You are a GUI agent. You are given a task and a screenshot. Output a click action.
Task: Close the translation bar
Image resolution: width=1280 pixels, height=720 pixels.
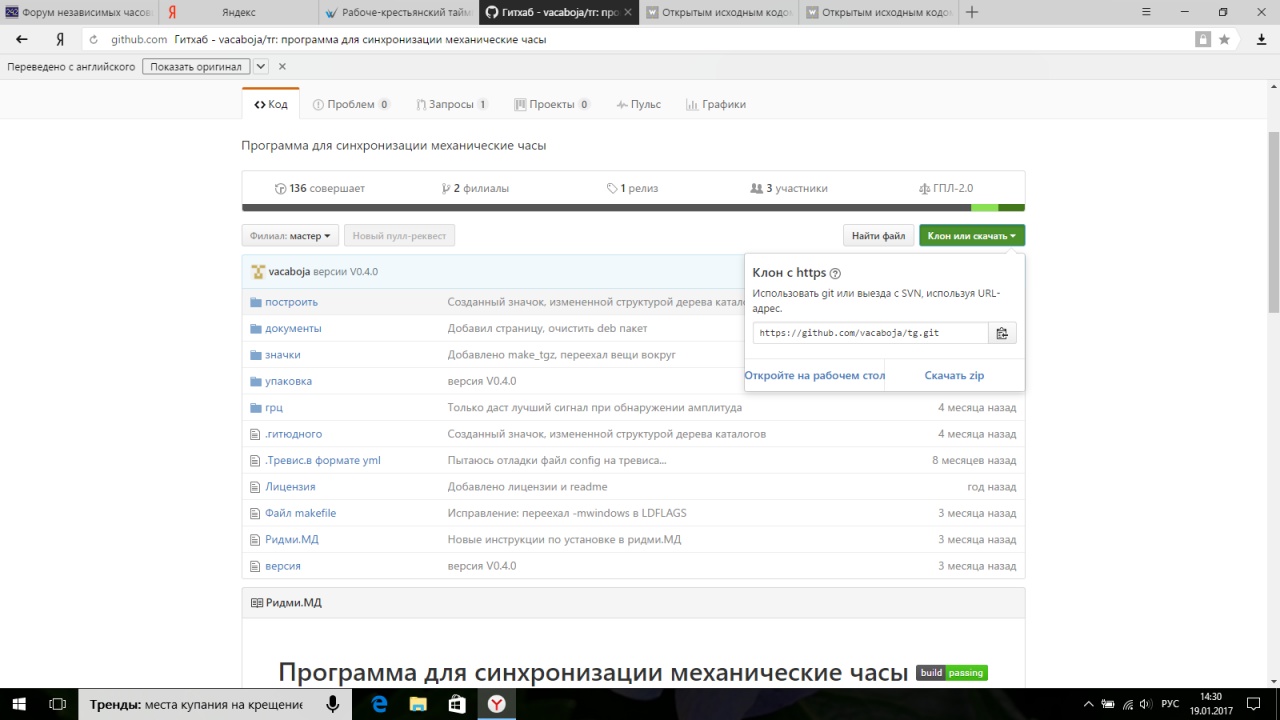coord(282,67)
